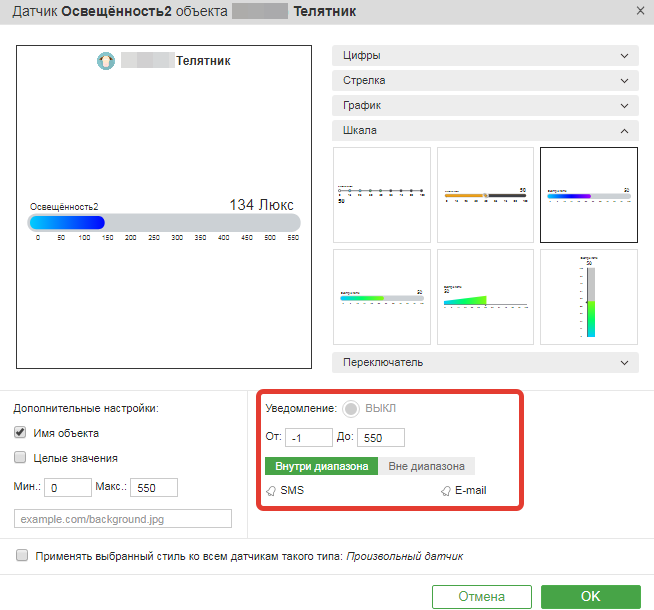654x610 pixels.
Task: Select the dotted line scale style thumbnail
Action: (381, 195)
